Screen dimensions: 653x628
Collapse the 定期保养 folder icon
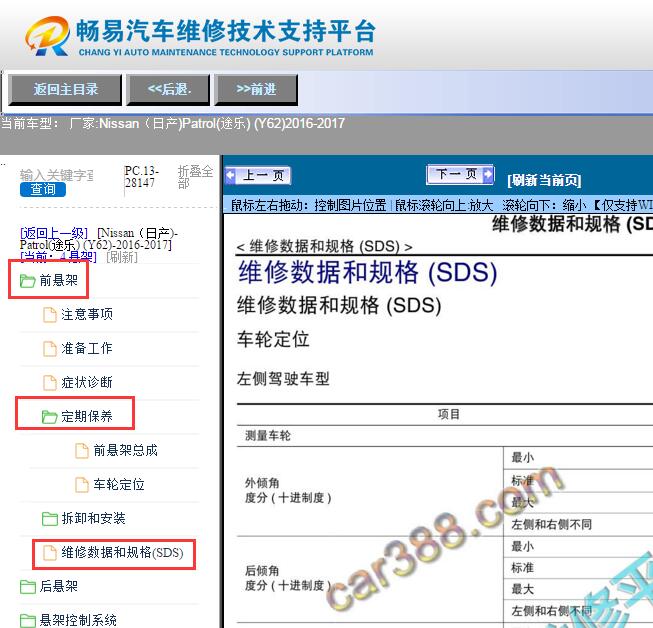pos(50,416)
